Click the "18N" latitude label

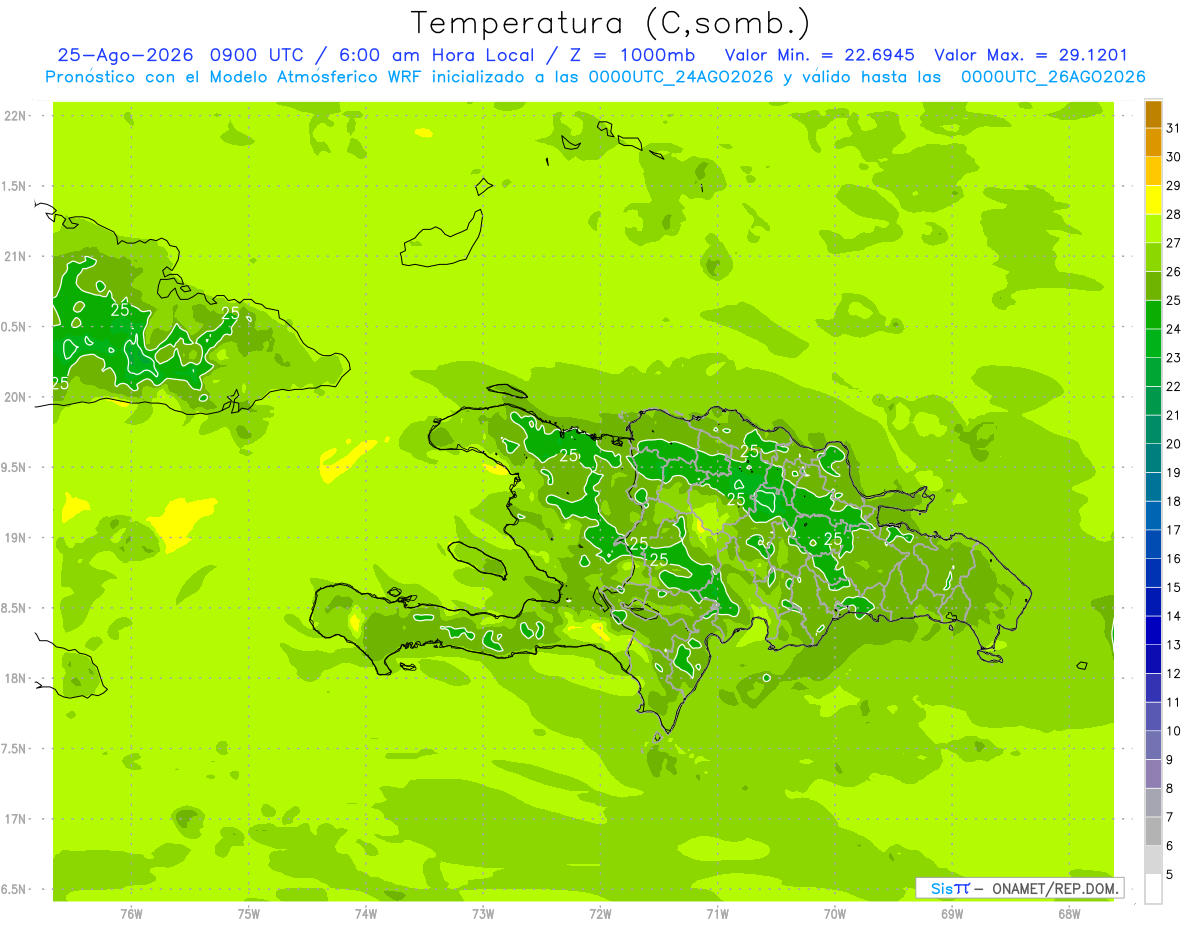pyautogui.click(x=15, y=678)
